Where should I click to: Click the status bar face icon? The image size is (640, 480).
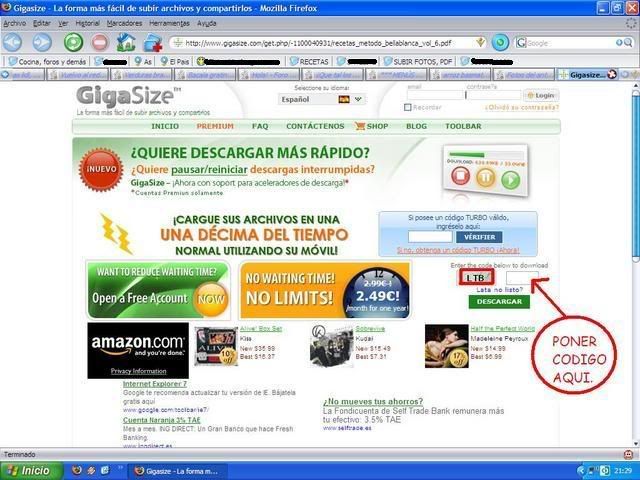[x=629, y=454]
